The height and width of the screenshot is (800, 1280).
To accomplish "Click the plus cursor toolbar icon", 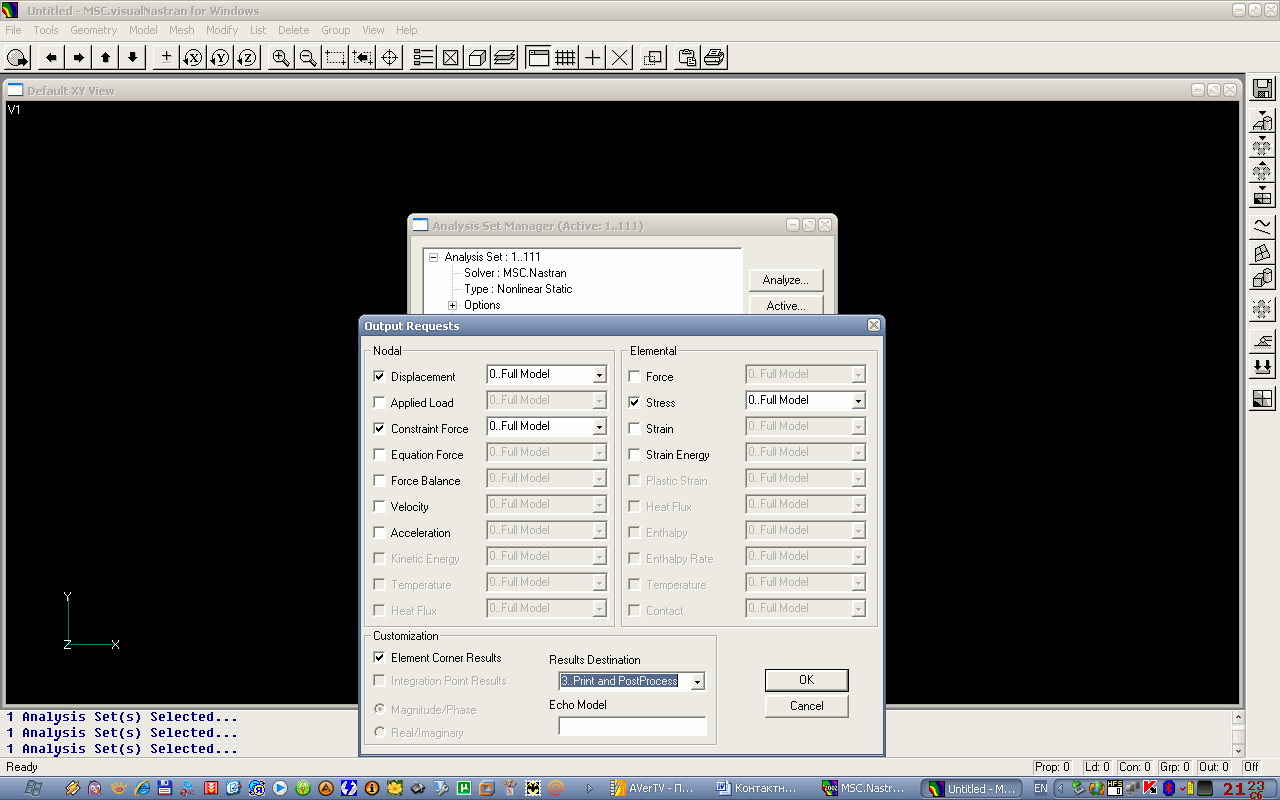I will click(592, 58).
